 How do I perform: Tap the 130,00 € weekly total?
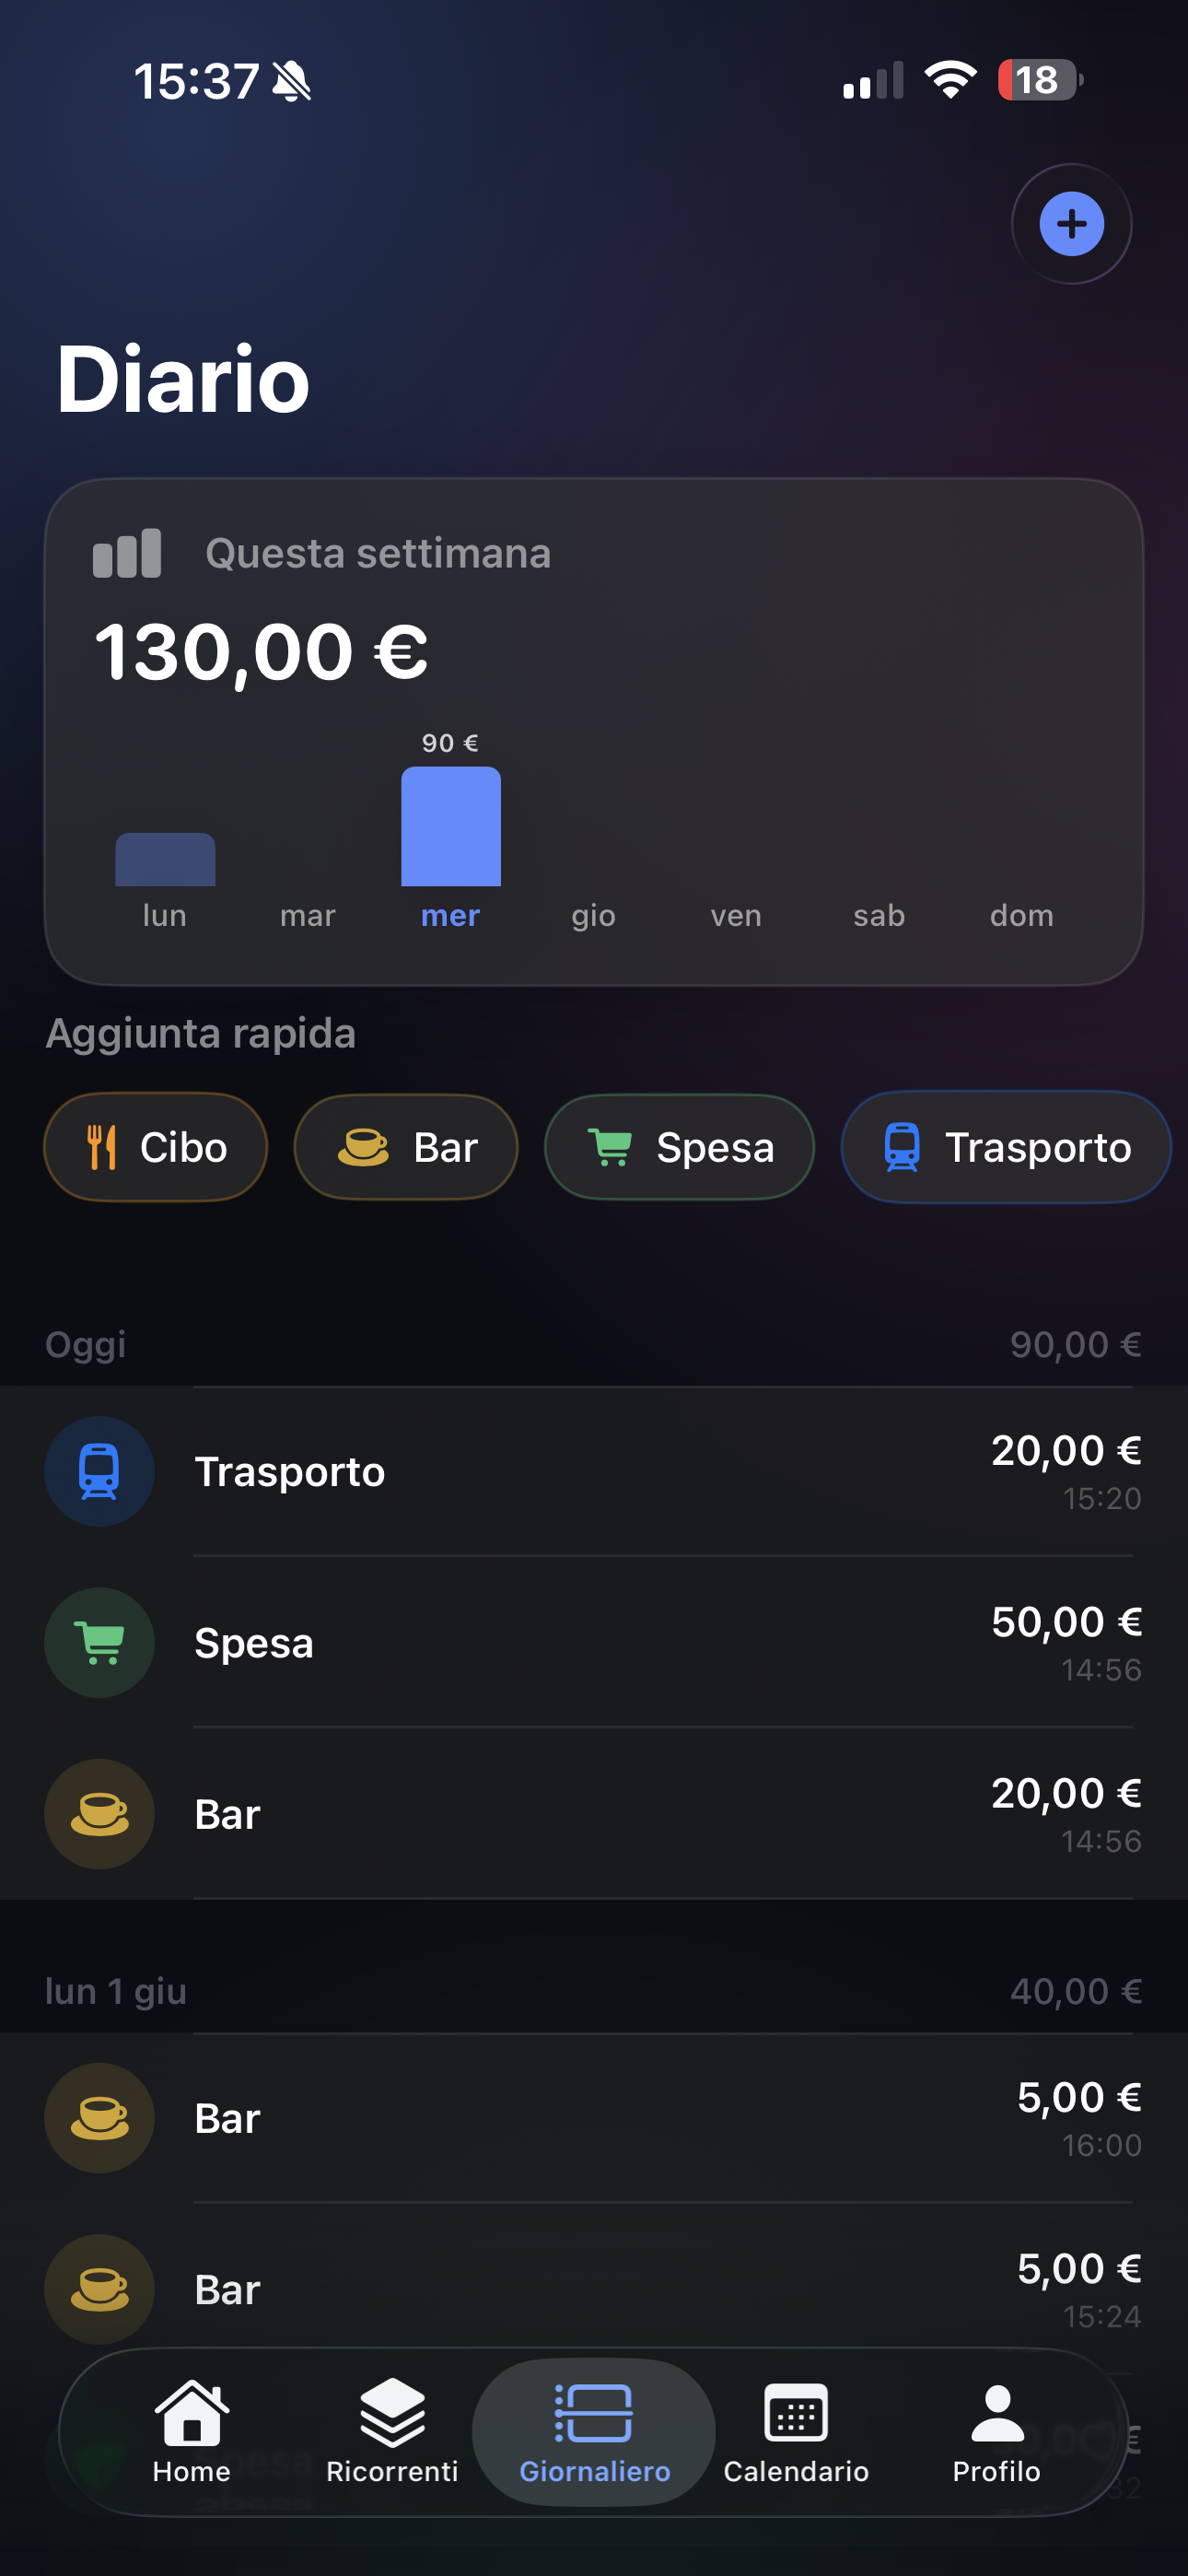[261, 652]
